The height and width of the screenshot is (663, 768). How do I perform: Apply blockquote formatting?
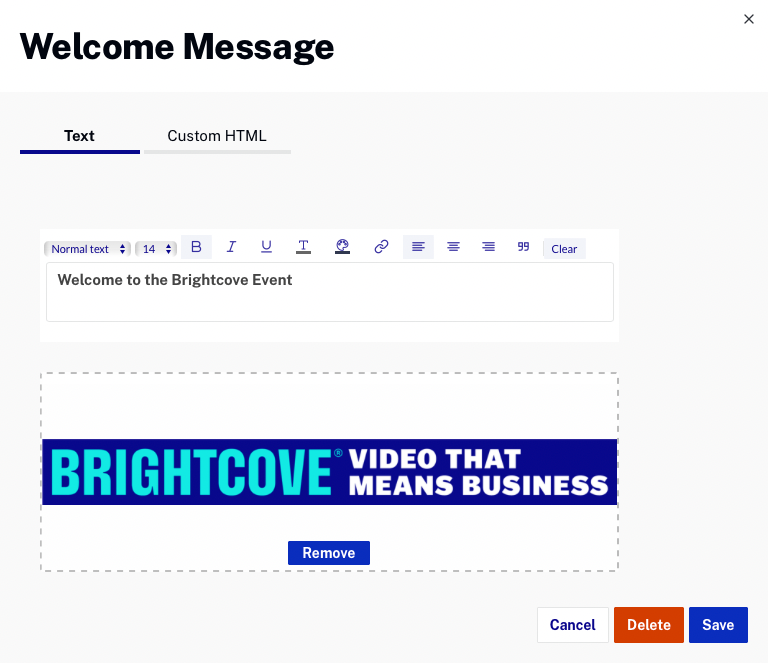coord(523,247)
